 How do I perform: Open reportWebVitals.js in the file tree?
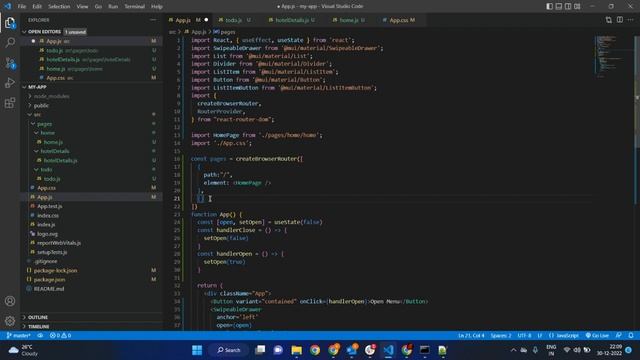point(59,243)
